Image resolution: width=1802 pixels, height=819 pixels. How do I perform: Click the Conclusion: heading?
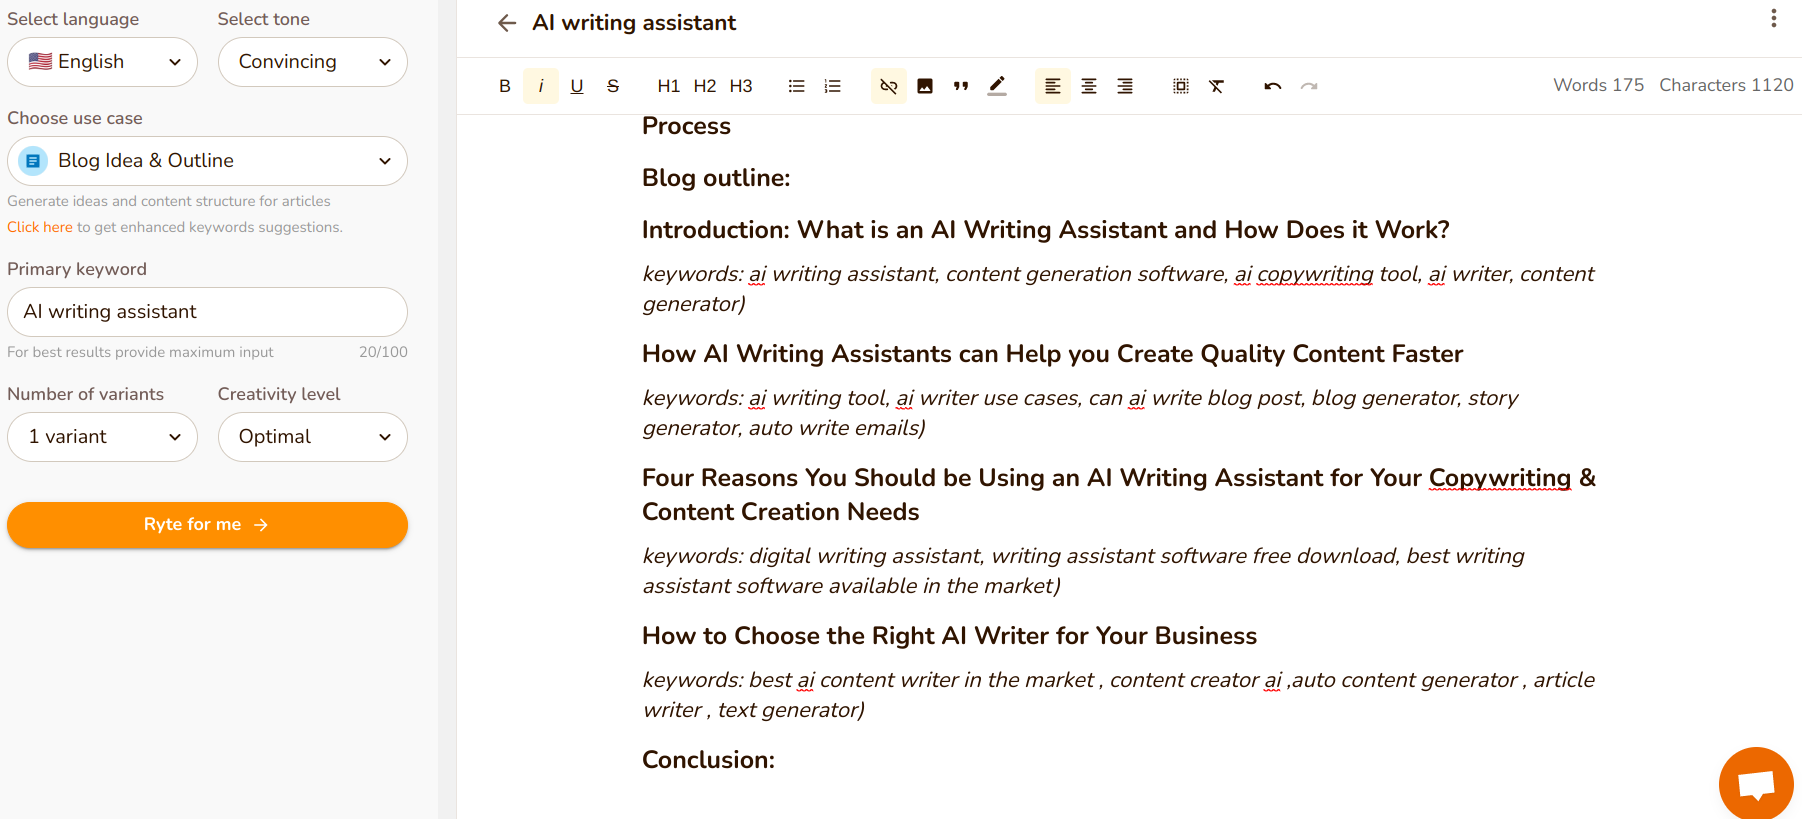(708, 760)
